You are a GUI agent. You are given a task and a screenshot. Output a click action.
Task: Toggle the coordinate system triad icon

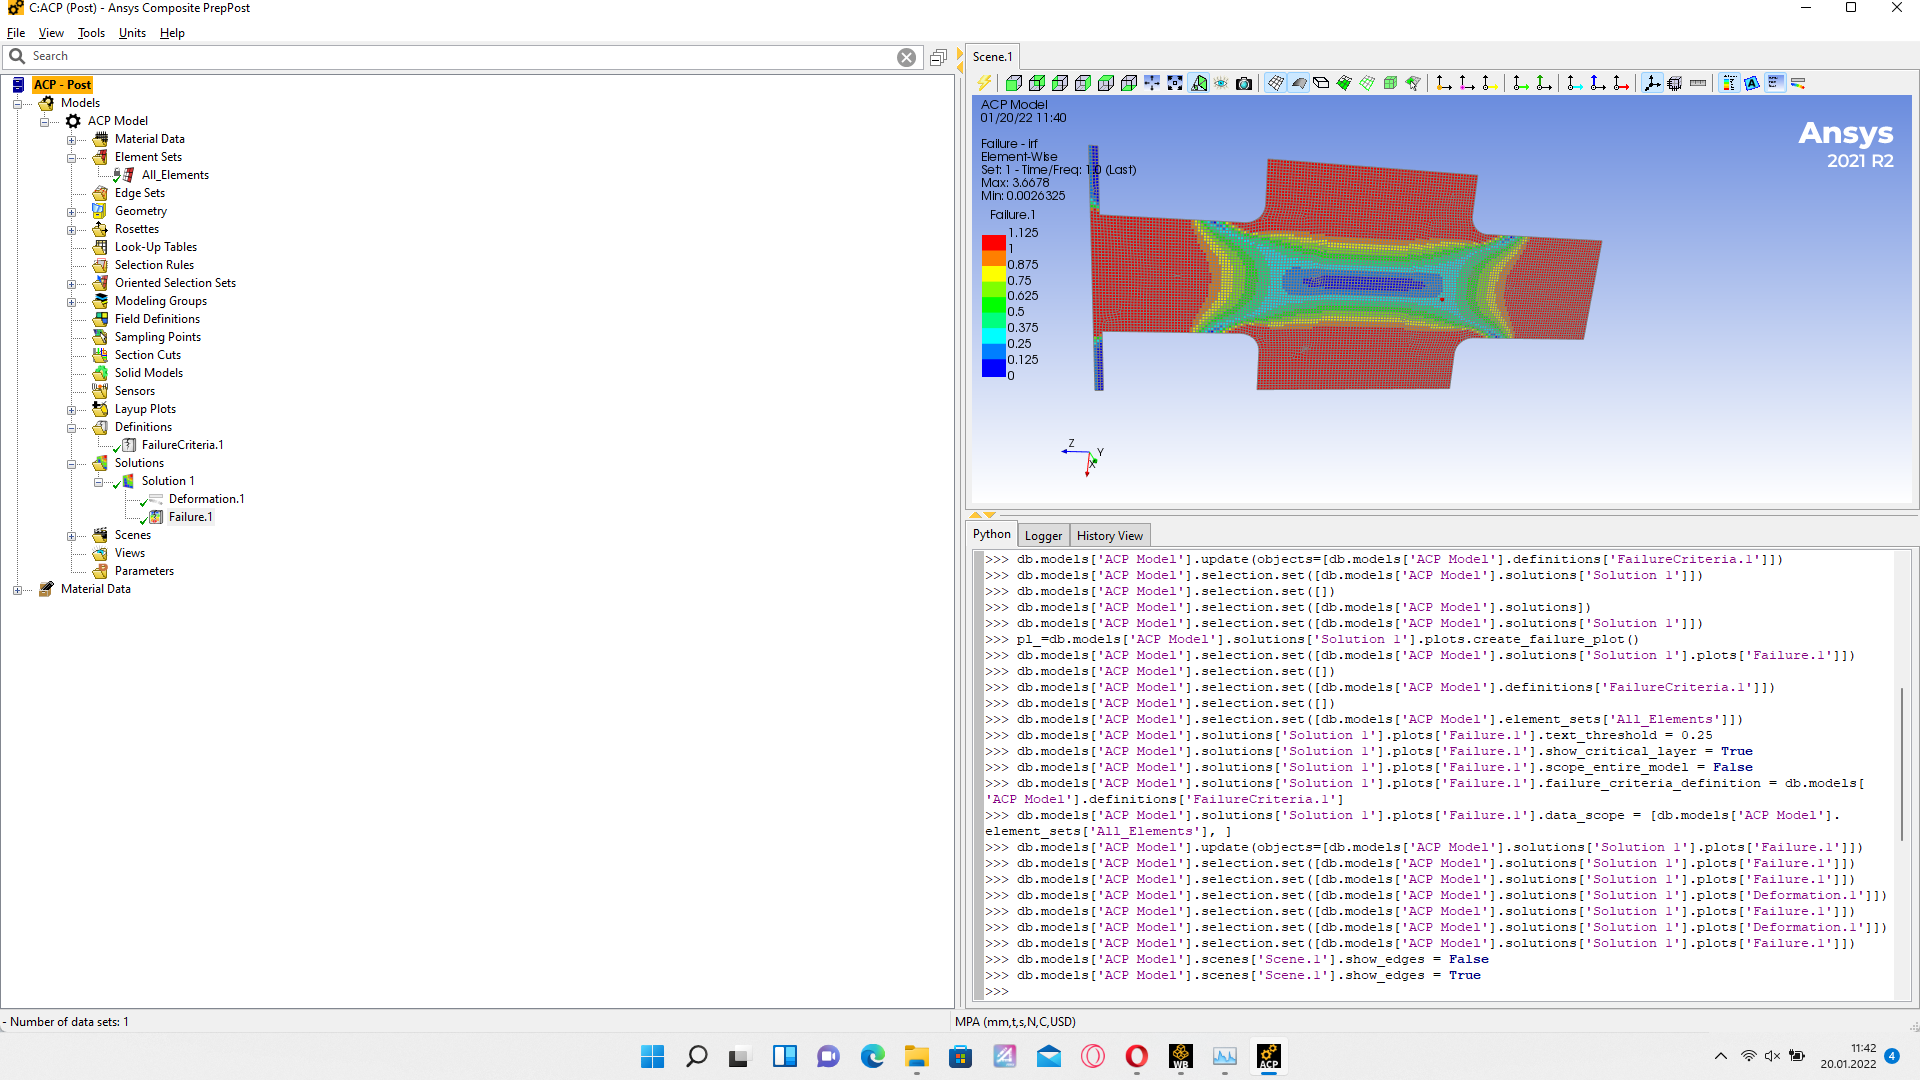click(1652, 83)
